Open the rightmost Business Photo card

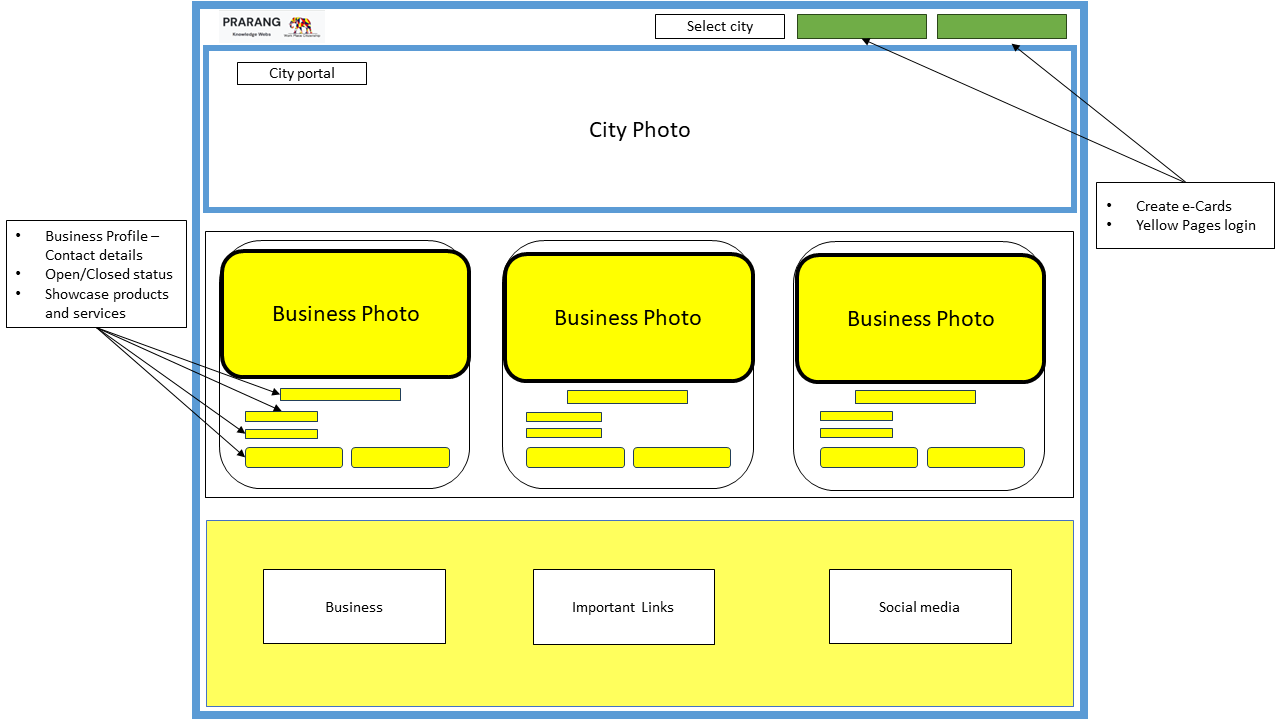click(x=920, y=318)
